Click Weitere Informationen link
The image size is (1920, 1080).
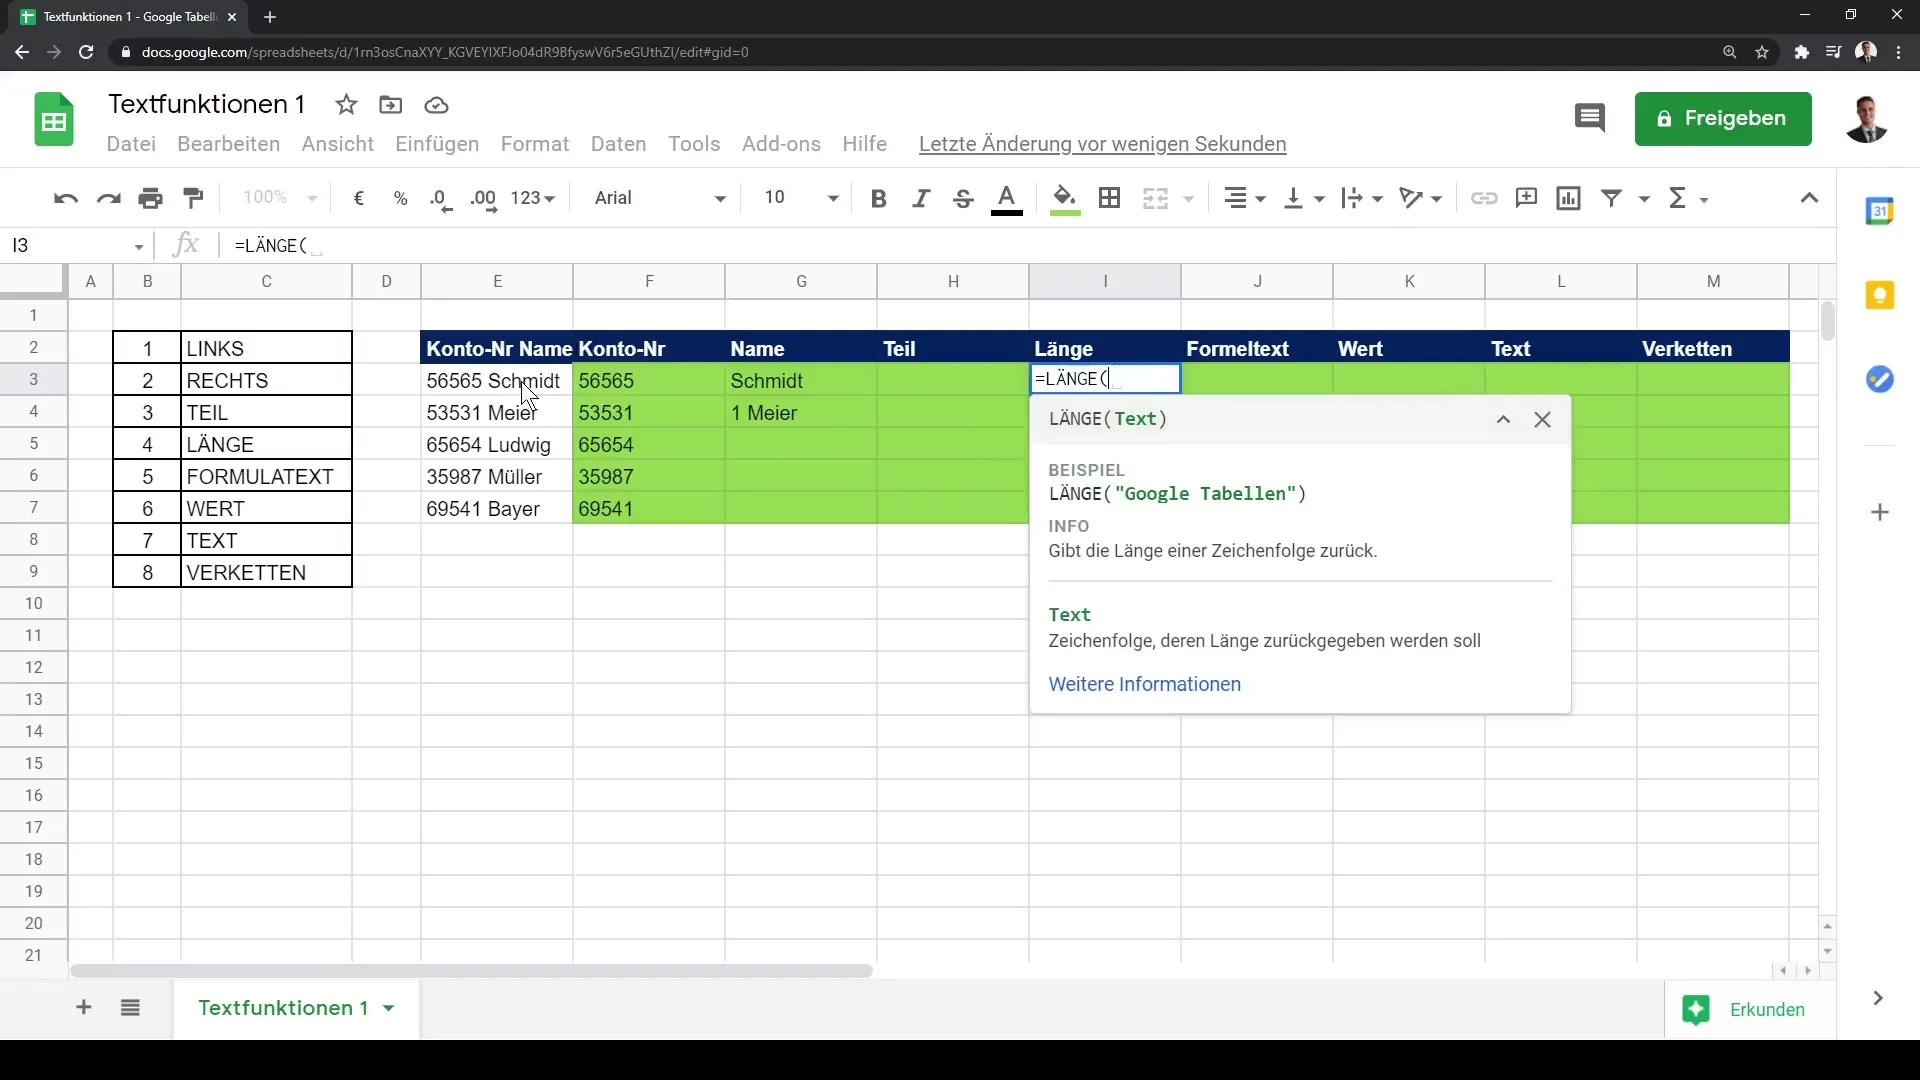(1144, 684)
